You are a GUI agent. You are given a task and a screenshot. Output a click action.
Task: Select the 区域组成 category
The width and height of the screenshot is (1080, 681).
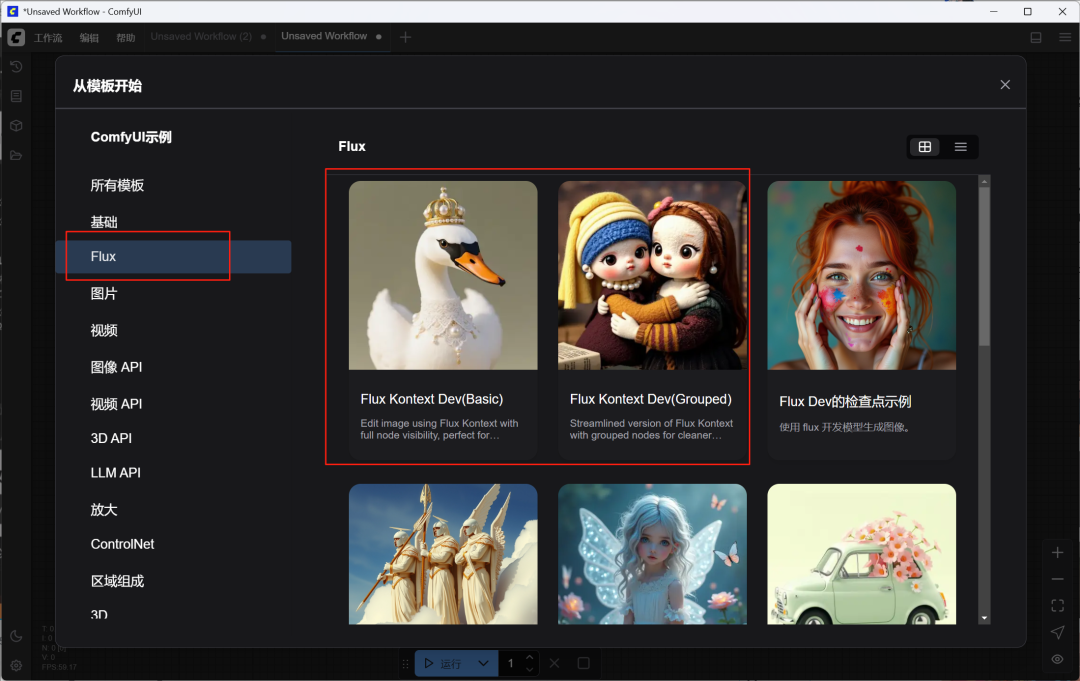pyautogui.click(x=174, y=581)
